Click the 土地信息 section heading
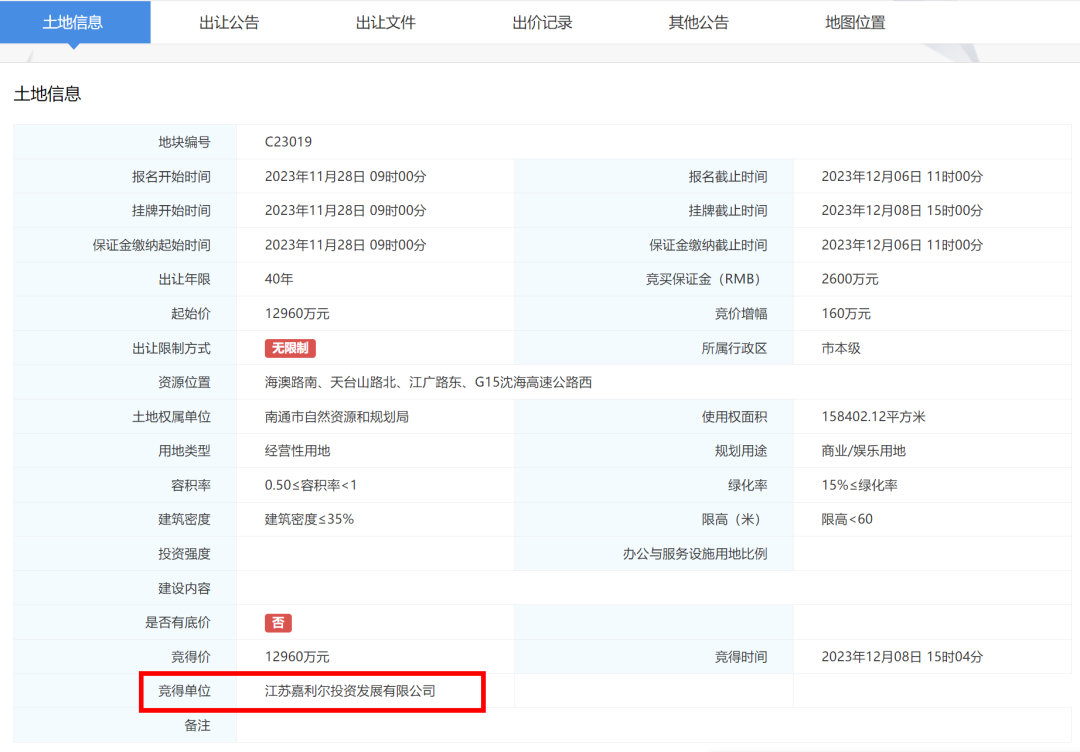 coord(48,94)
